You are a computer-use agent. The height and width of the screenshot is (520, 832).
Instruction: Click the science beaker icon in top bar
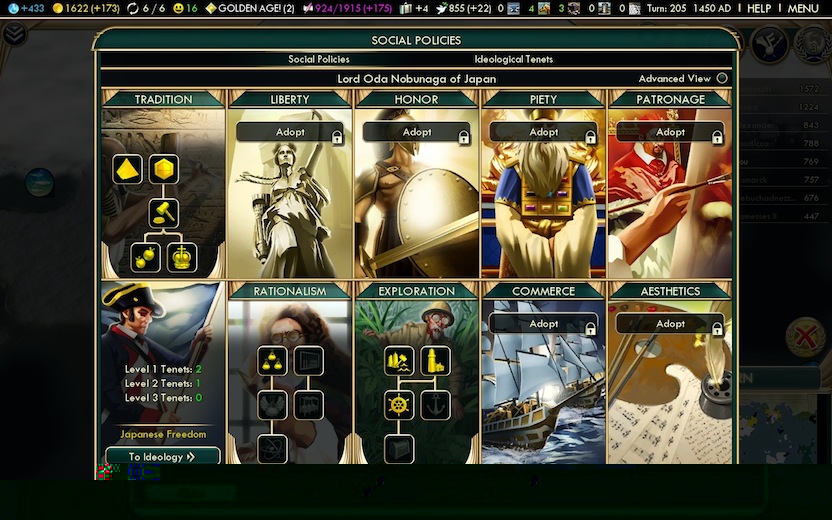13,8
